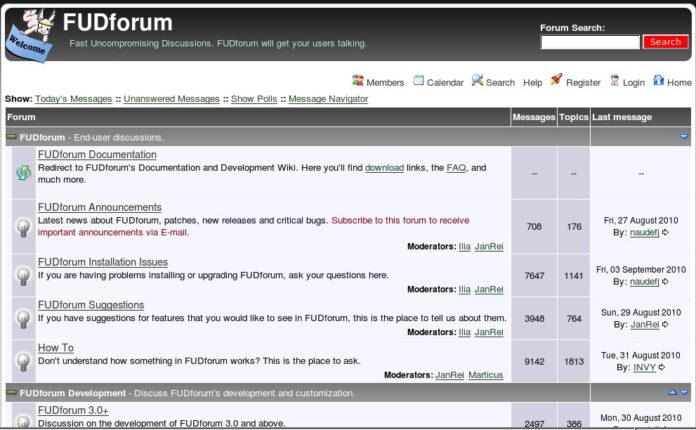Click topic count 1813 for How To
The height and width of the screenshot is (430, 696).
574,362
